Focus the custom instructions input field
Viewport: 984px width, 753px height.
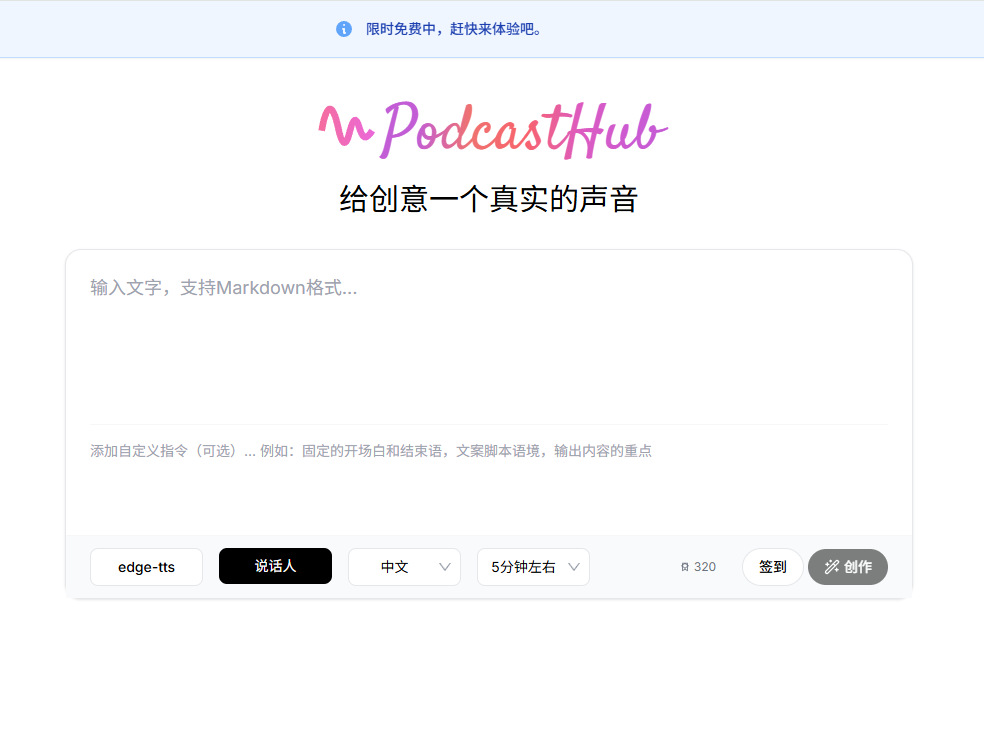click(x=489, y=480)
